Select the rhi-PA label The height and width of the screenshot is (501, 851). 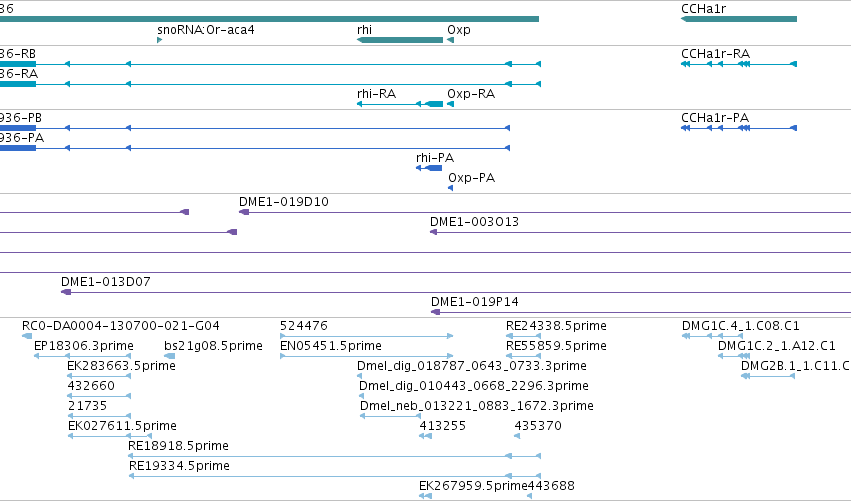point(435,158)
